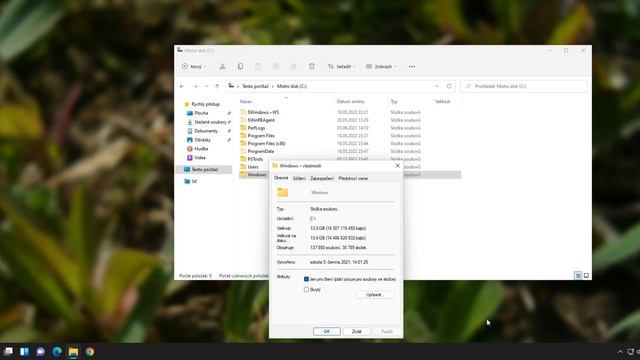Select the PSTools folder
Viewport: 640px width, 360px height.
[x=255, y=159]
